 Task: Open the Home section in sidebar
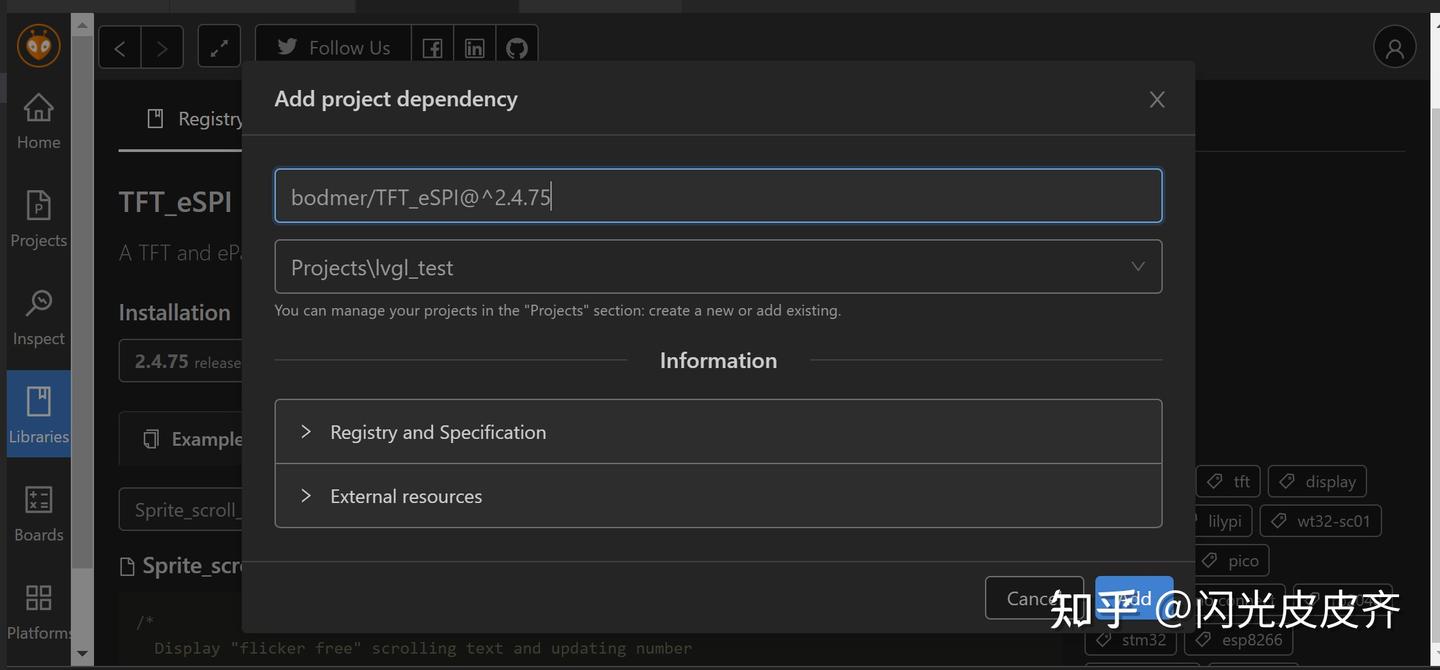(38, 120)
